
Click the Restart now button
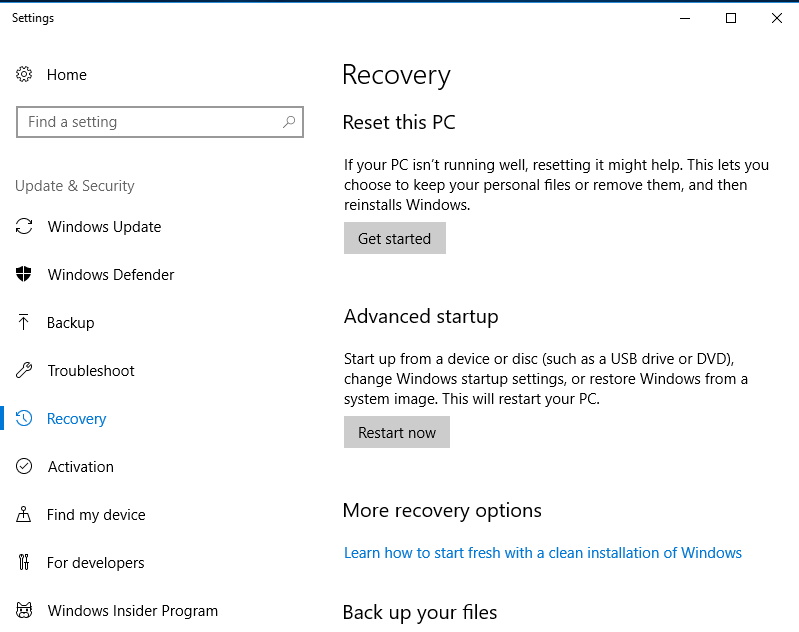pyautogui.click(x=396, y=432)
